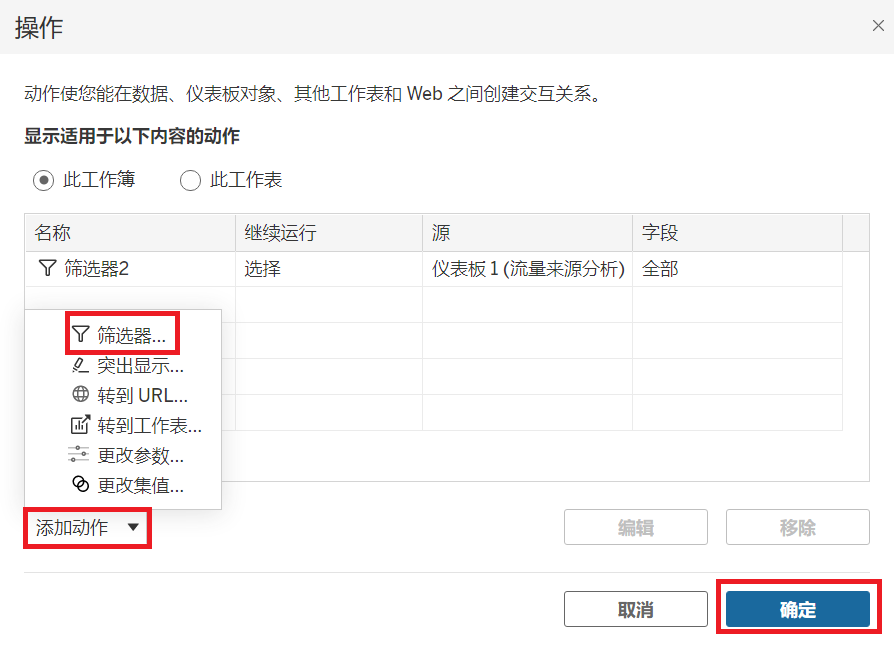Click the highlighter icon for 突出显示
The height and width of the screenshot is (650, 894).
coord(80,364)
